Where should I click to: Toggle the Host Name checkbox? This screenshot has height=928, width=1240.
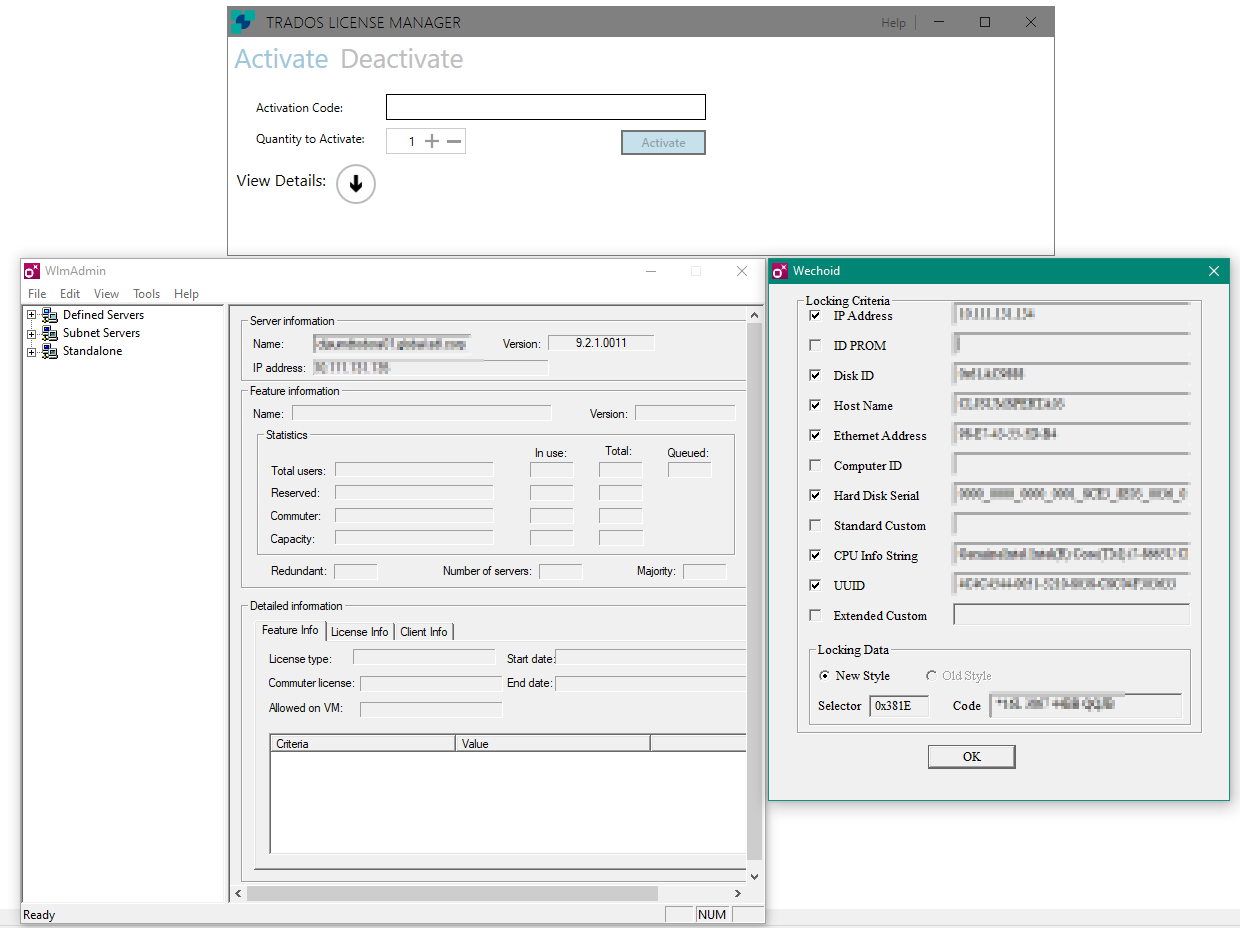point(816,406)
